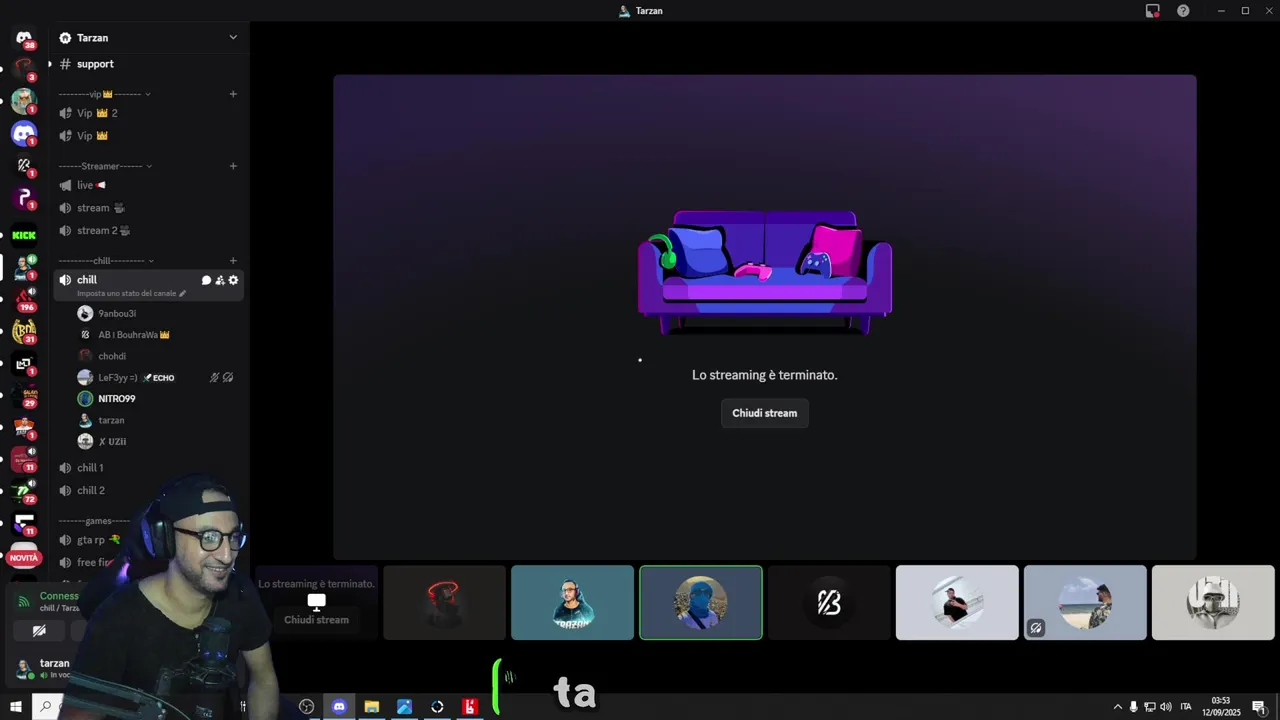
Task: Open the KICK server icon
Action: click(x=24, y=235)
